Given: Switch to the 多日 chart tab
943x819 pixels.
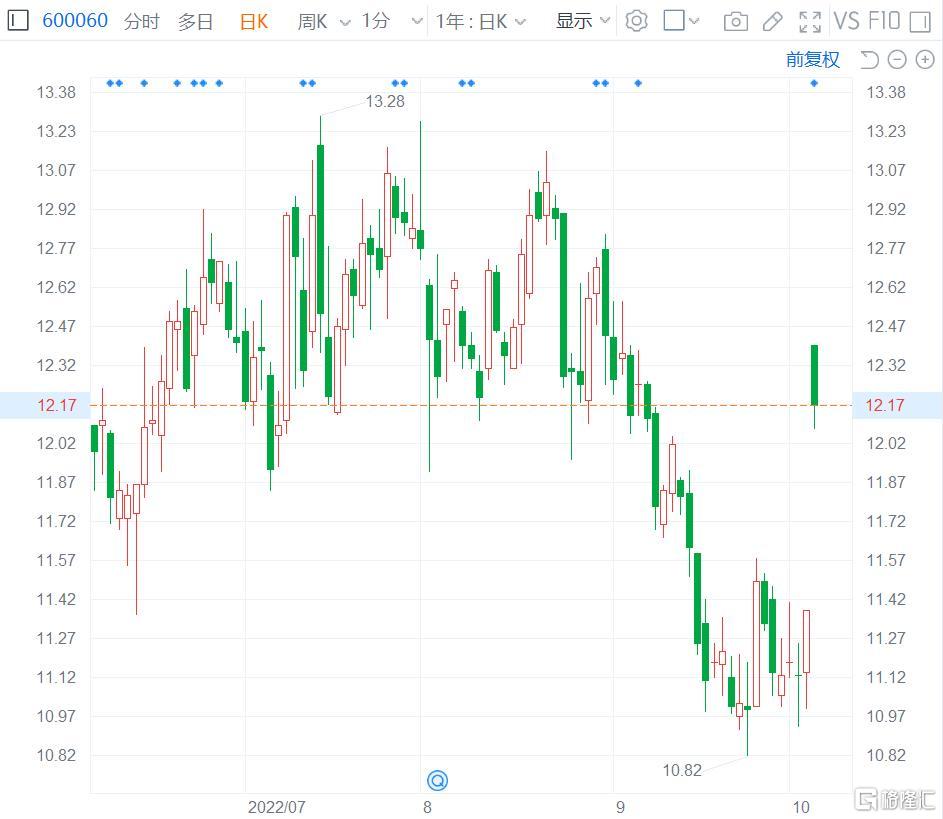Looking at the screenshot, I should click(195, 22).
